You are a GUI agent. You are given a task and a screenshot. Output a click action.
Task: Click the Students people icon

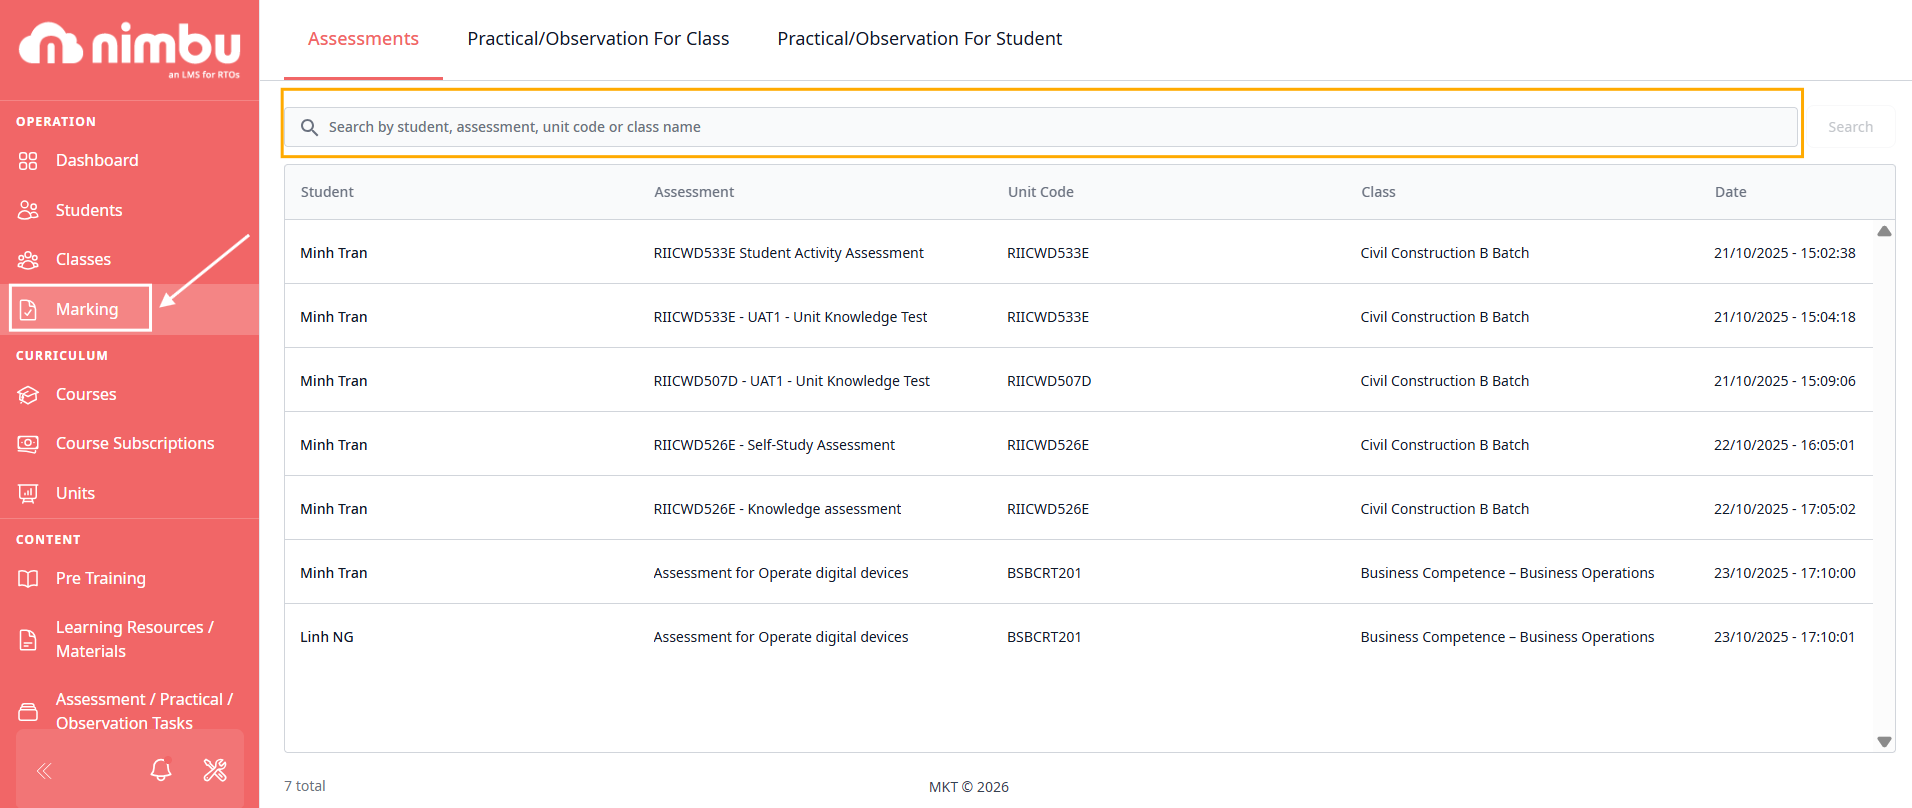28,210
